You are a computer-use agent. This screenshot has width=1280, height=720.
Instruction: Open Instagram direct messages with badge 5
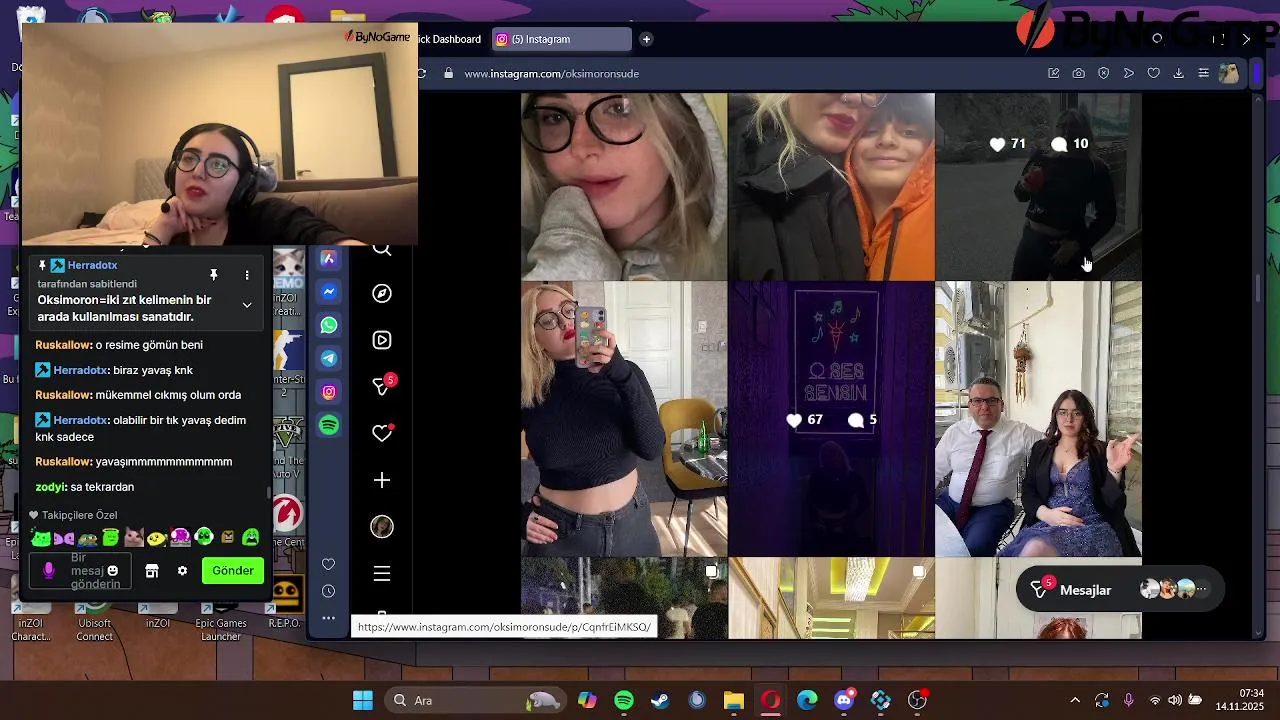(383, 385)
